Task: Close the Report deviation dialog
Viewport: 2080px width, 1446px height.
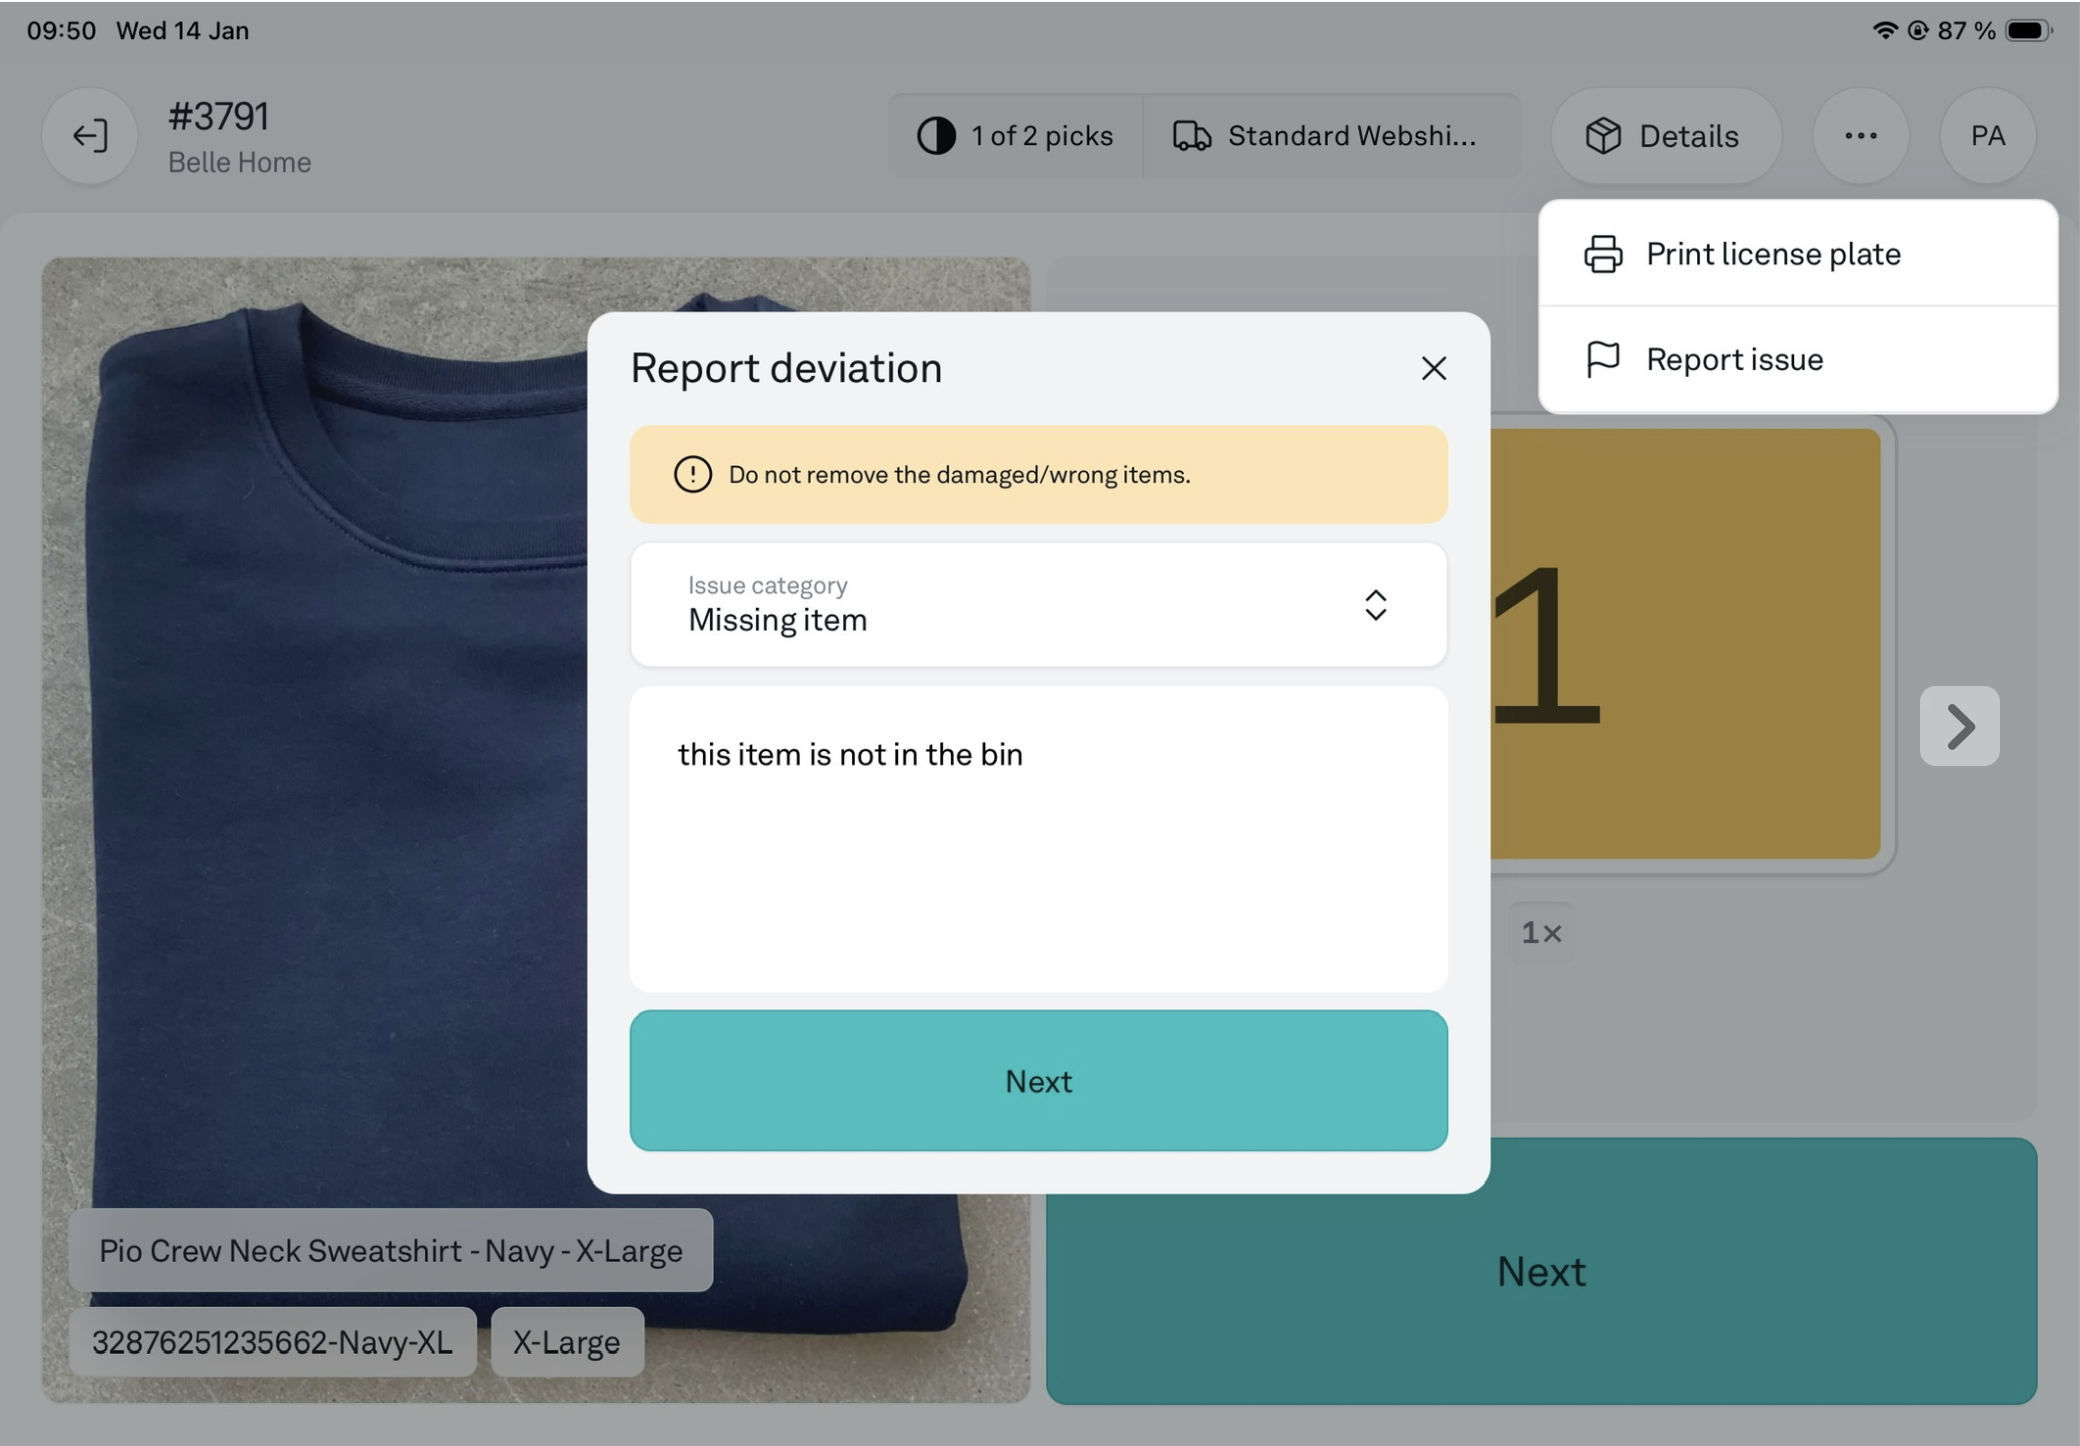Action: pos(1433,368)
